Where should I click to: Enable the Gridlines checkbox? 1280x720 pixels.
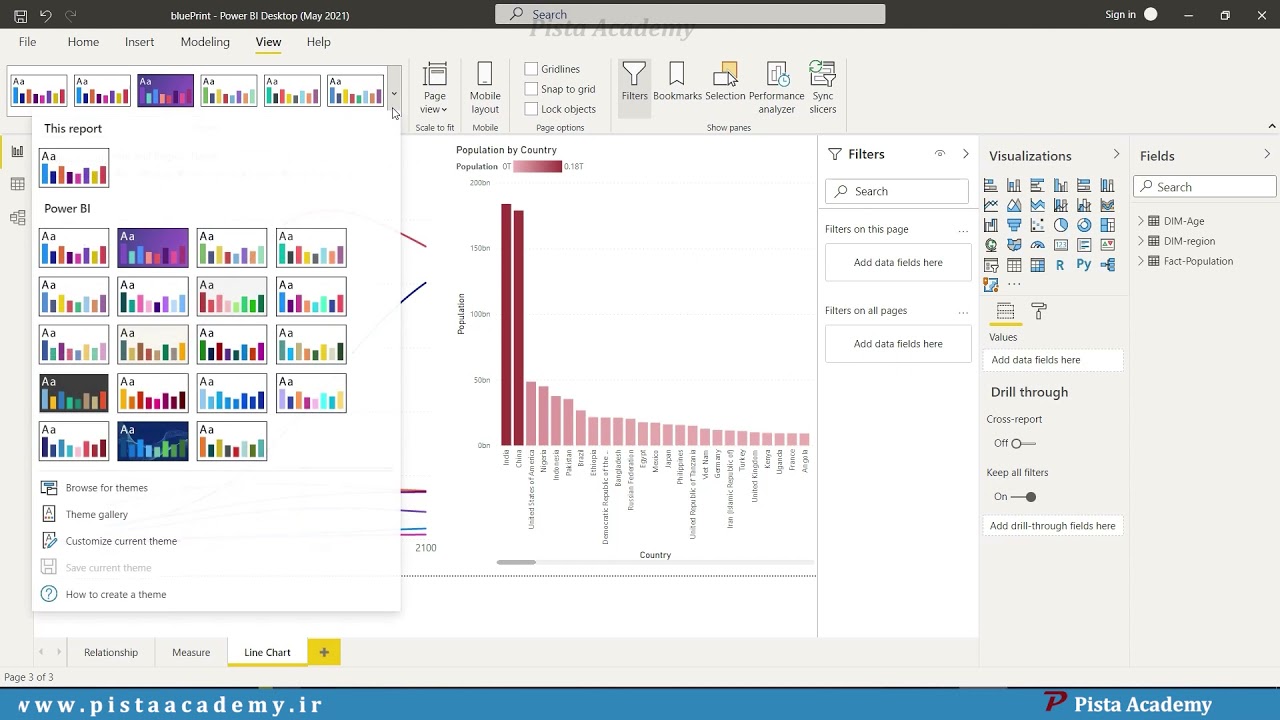coord(531,69)
